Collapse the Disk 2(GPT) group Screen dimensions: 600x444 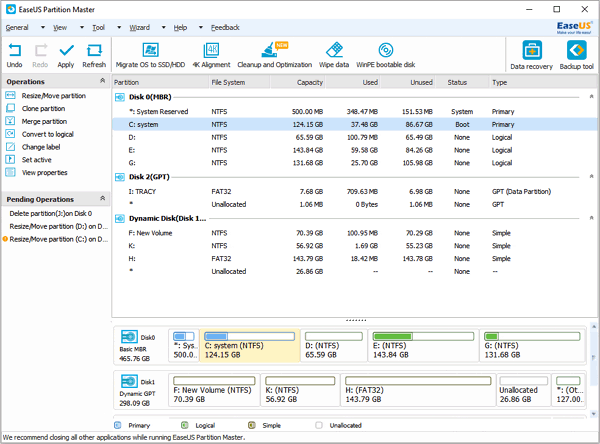point(591,176)
